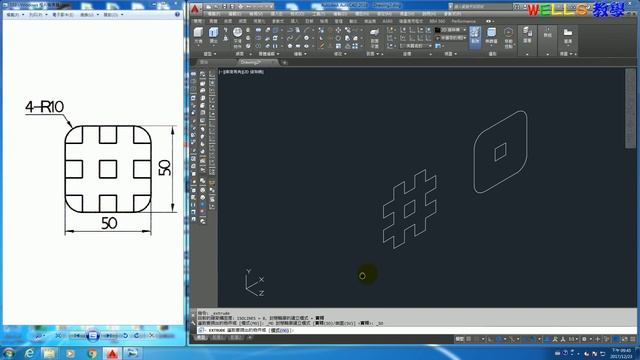Click the command line customize wrench icon
The width and height of the screenshot is (640, 360).
pyautogui.click(x=193, y=322)
